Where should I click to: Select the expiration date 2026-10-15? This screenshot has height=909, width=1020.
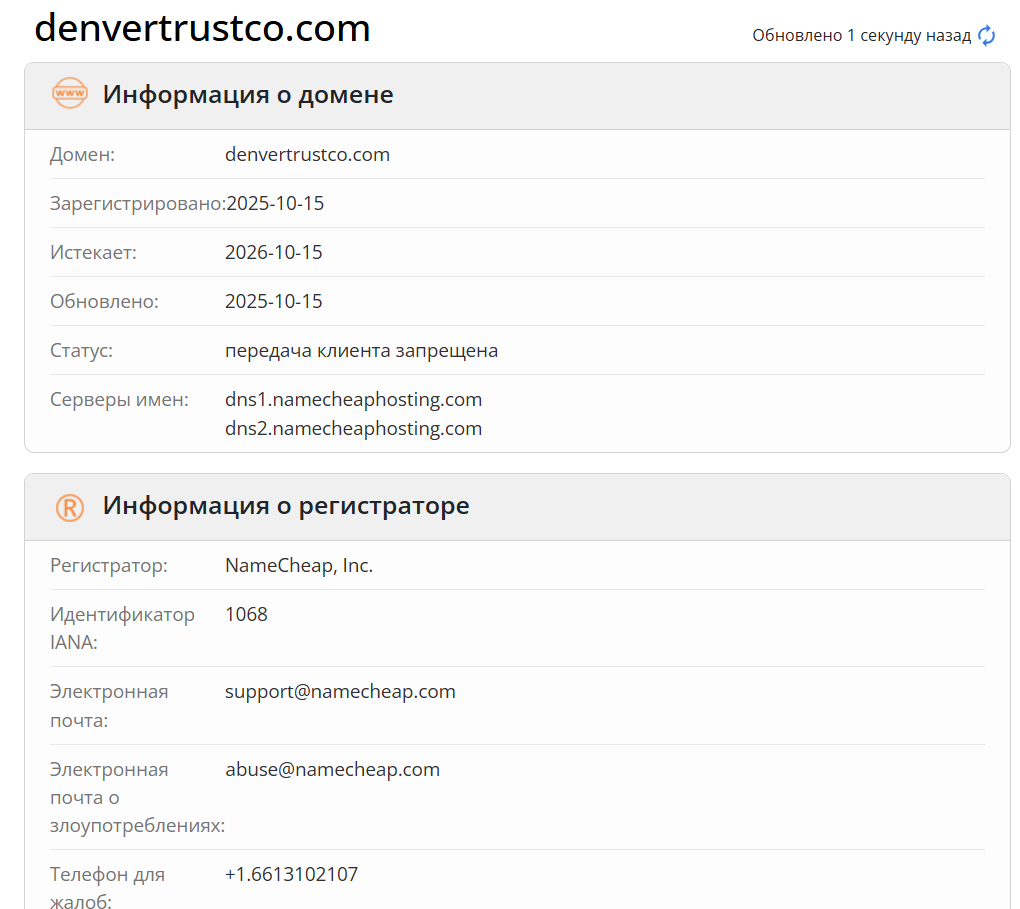point(274,252)
